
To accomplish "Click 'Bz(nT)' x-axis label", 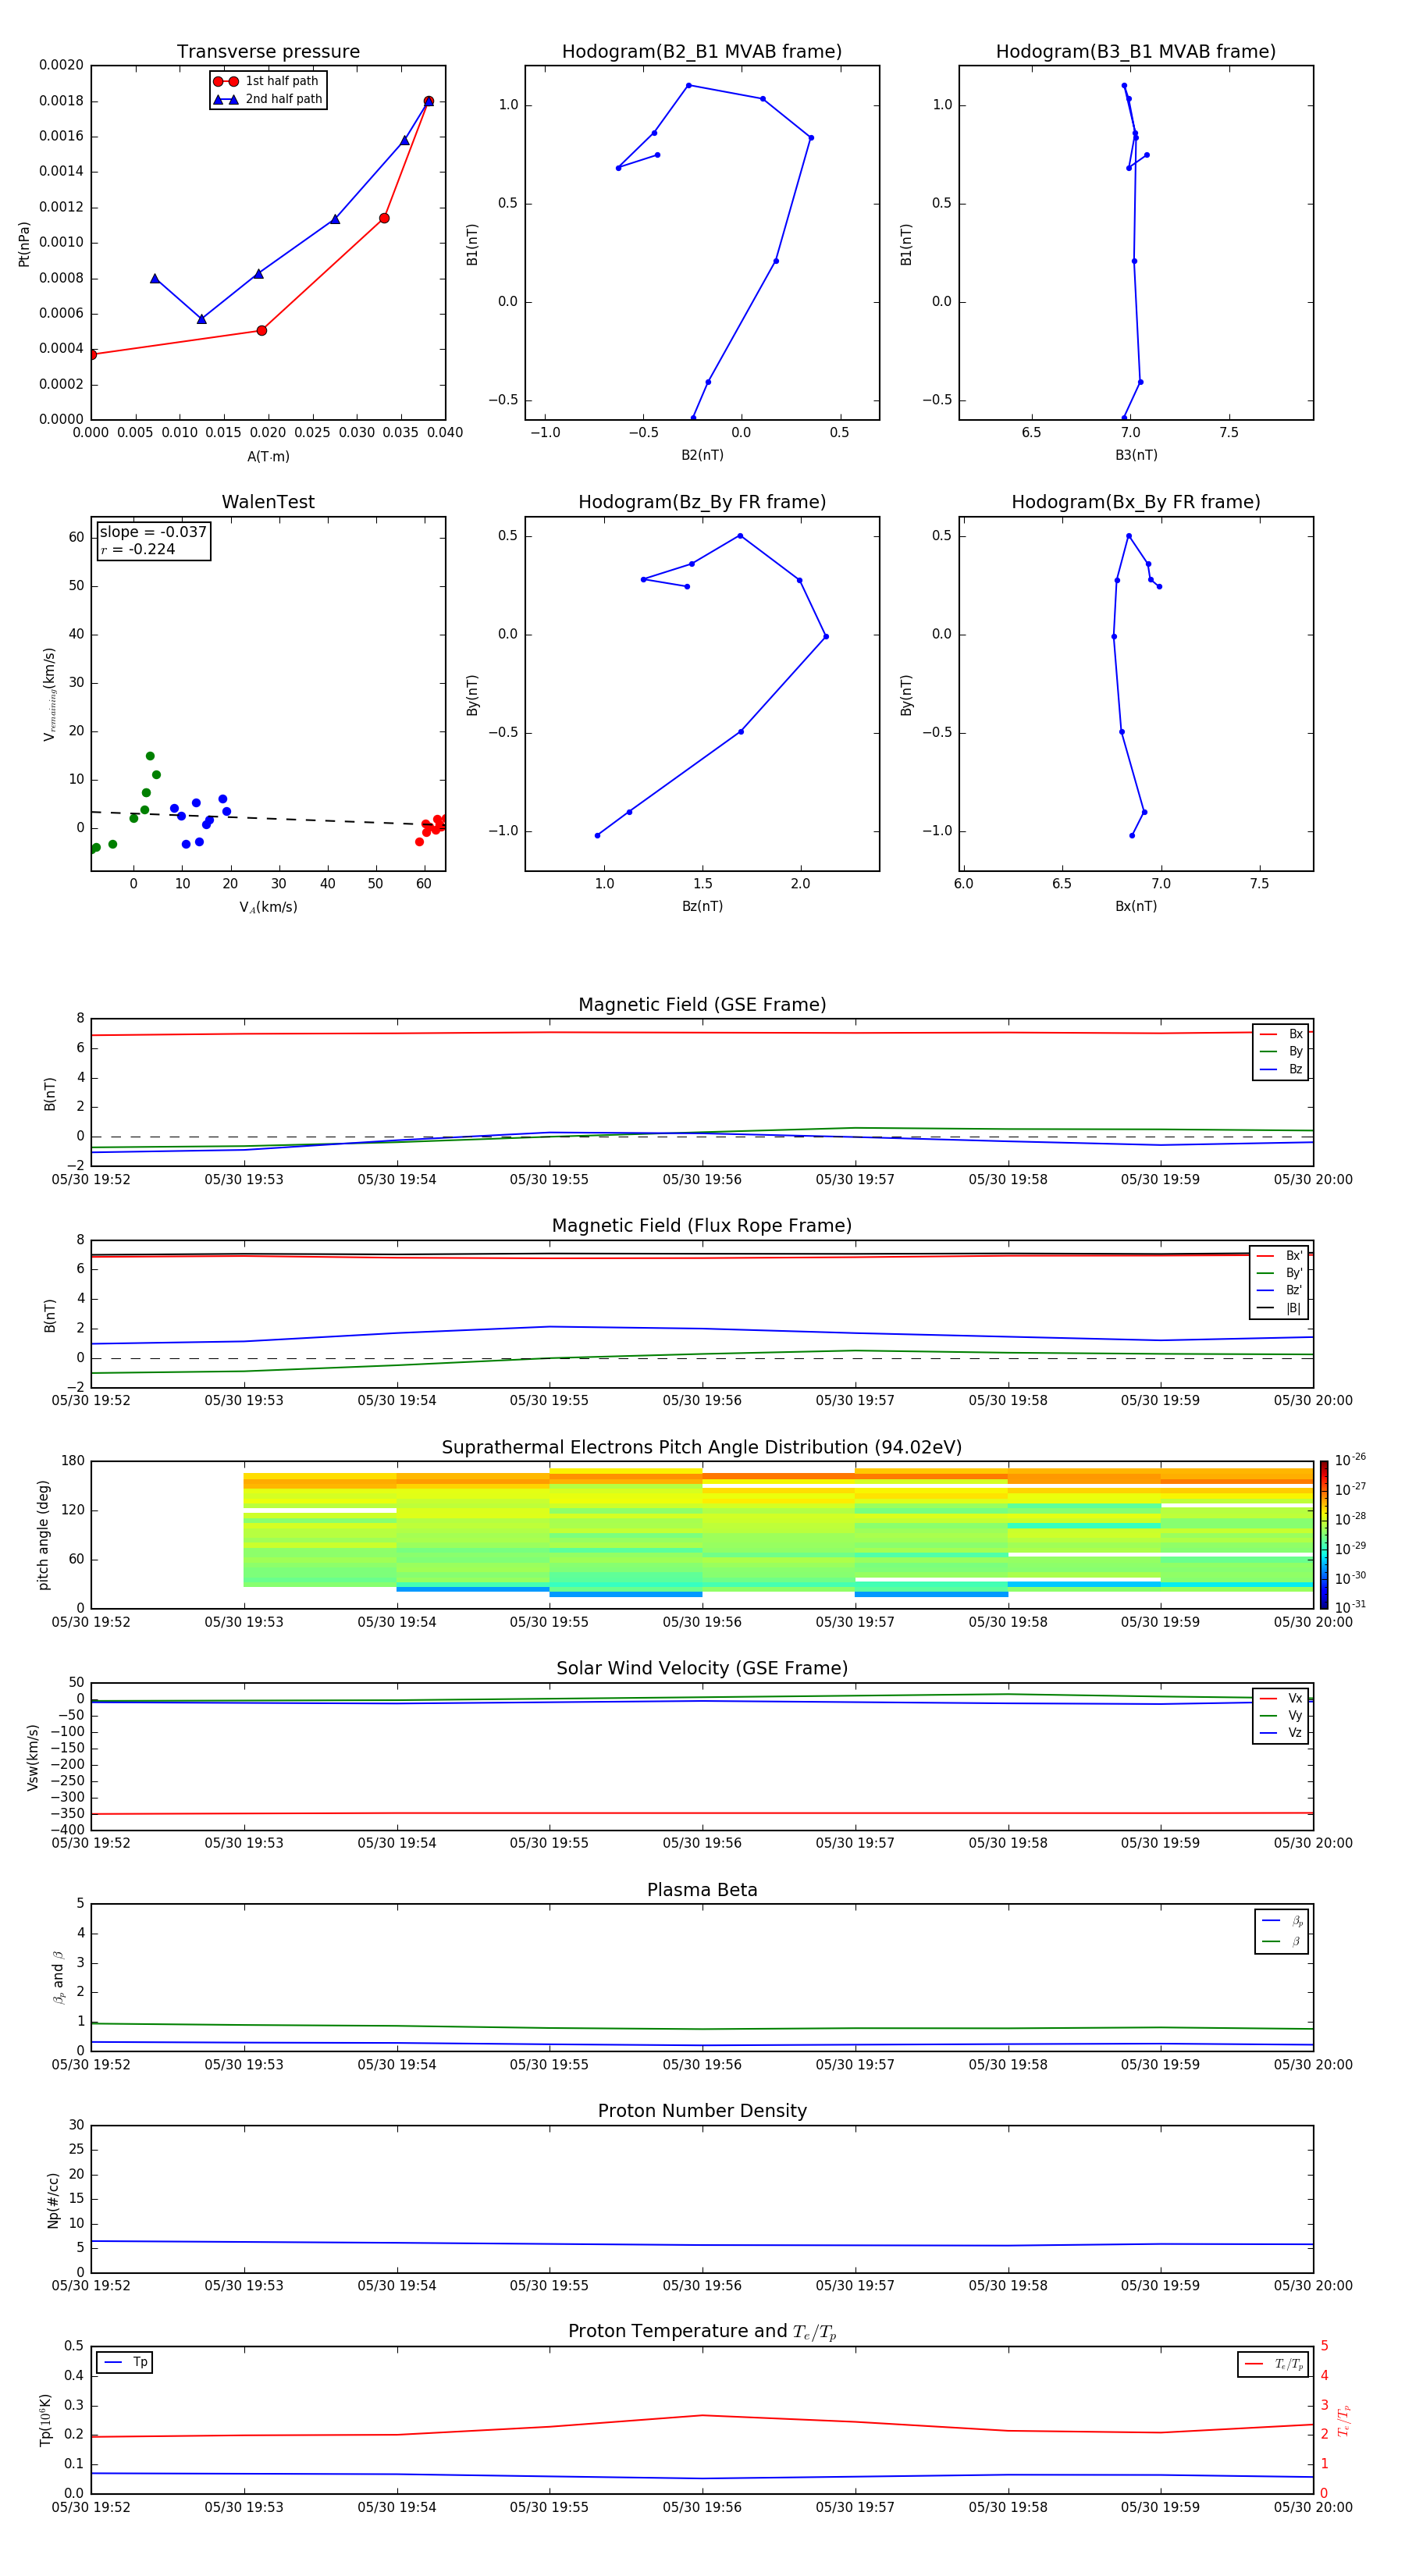I will click(x=702, y=906).
